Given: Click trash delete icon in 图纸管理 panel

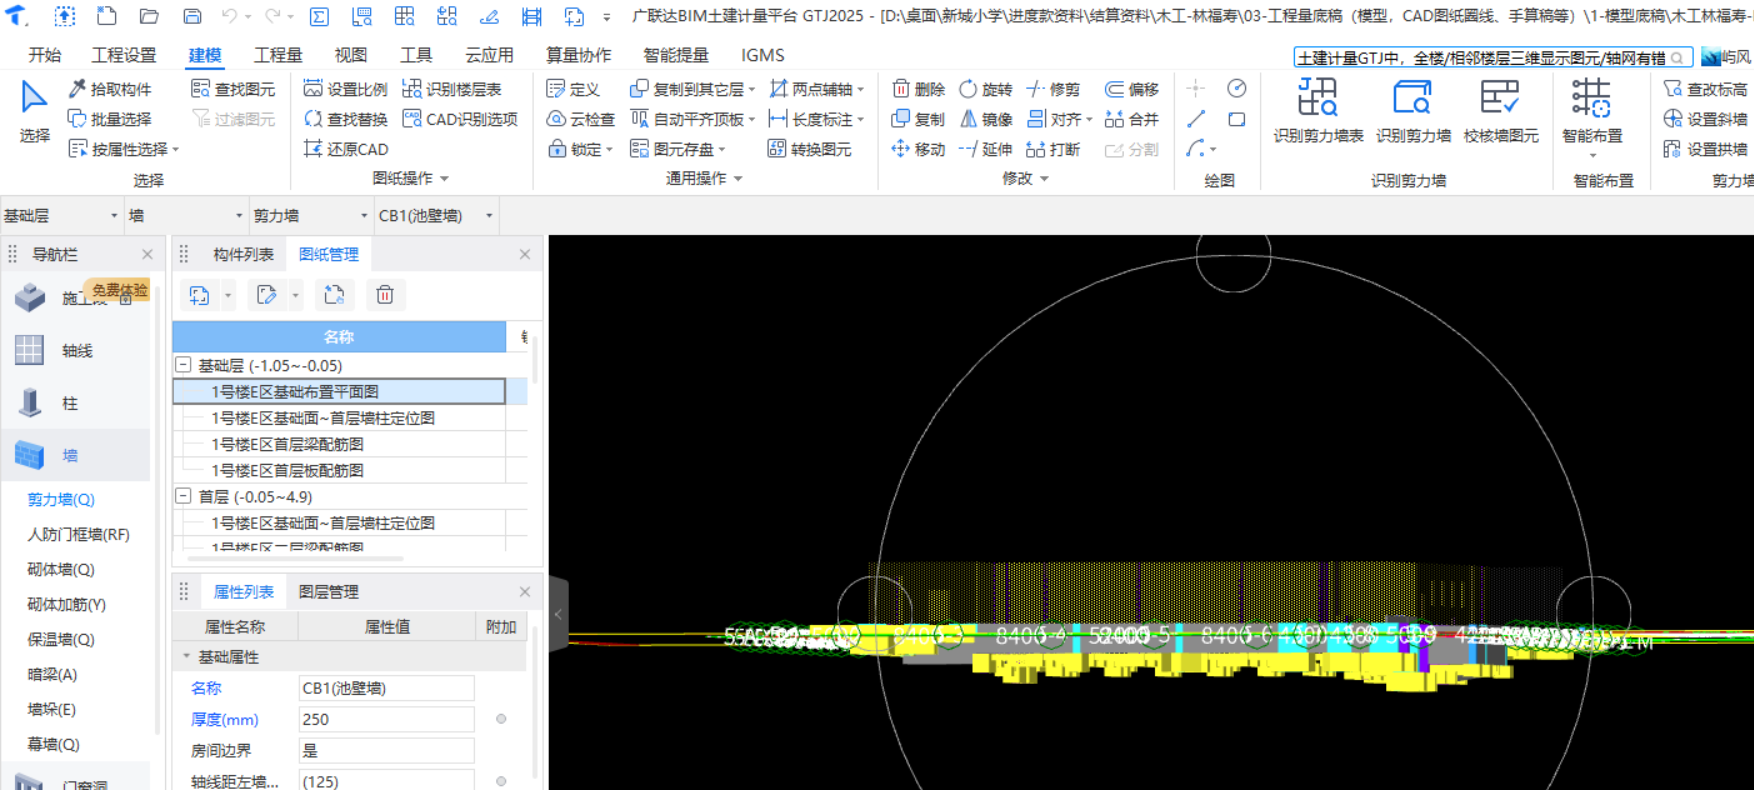Looking at the screenshot, I should (x=385, y=295).
